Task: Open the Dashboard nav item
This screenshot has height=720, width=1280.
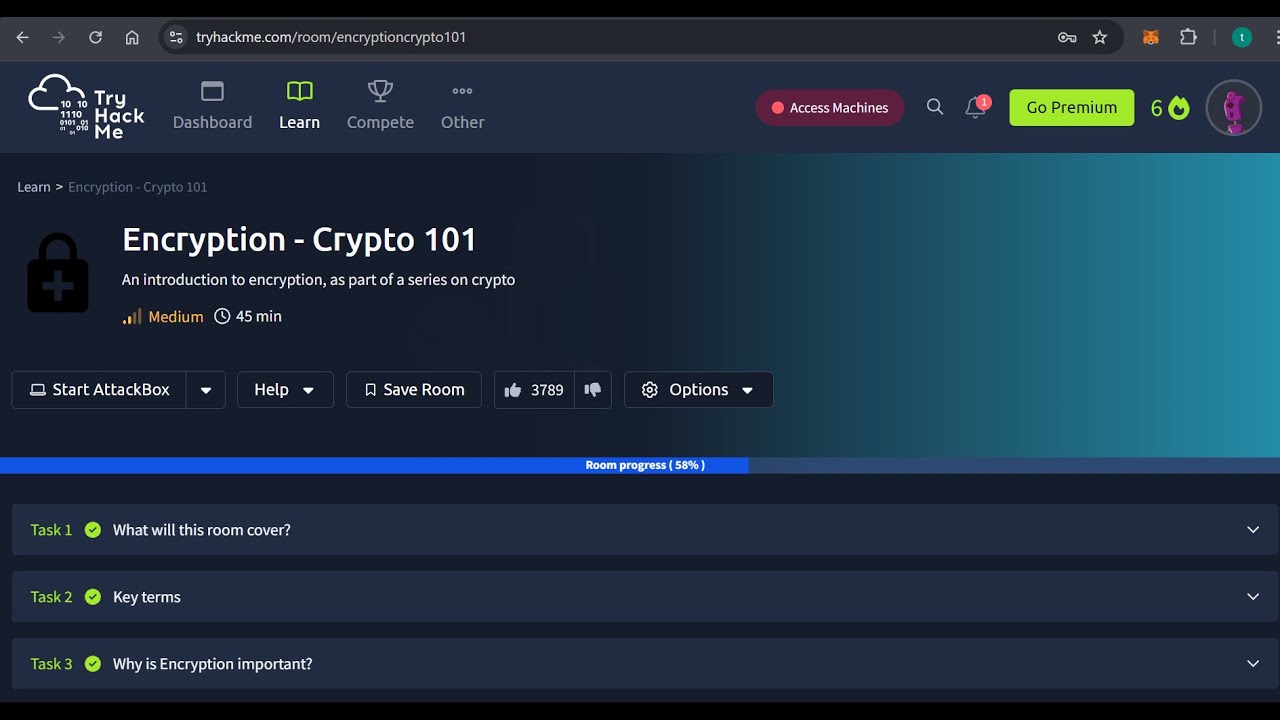Action: click(212, 107)
